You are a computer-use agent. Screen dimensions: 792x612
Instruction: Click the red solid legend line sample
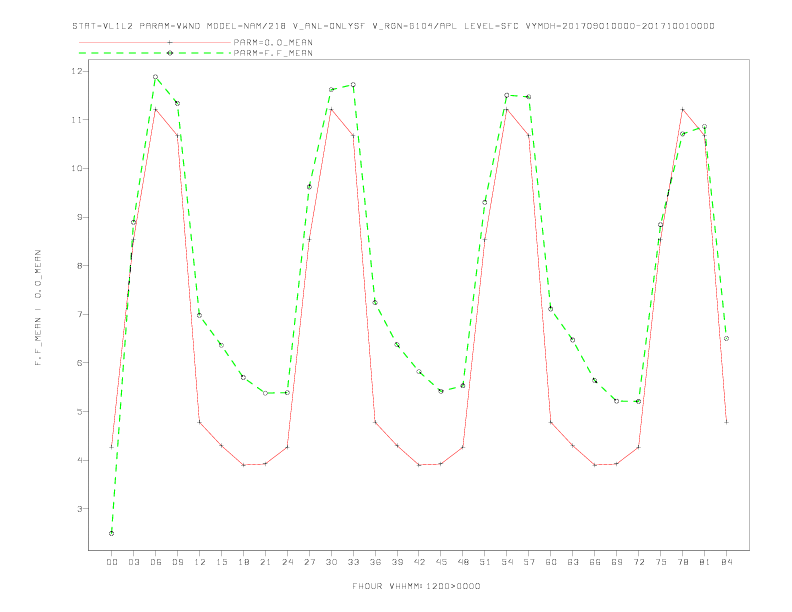pos(155,42)
